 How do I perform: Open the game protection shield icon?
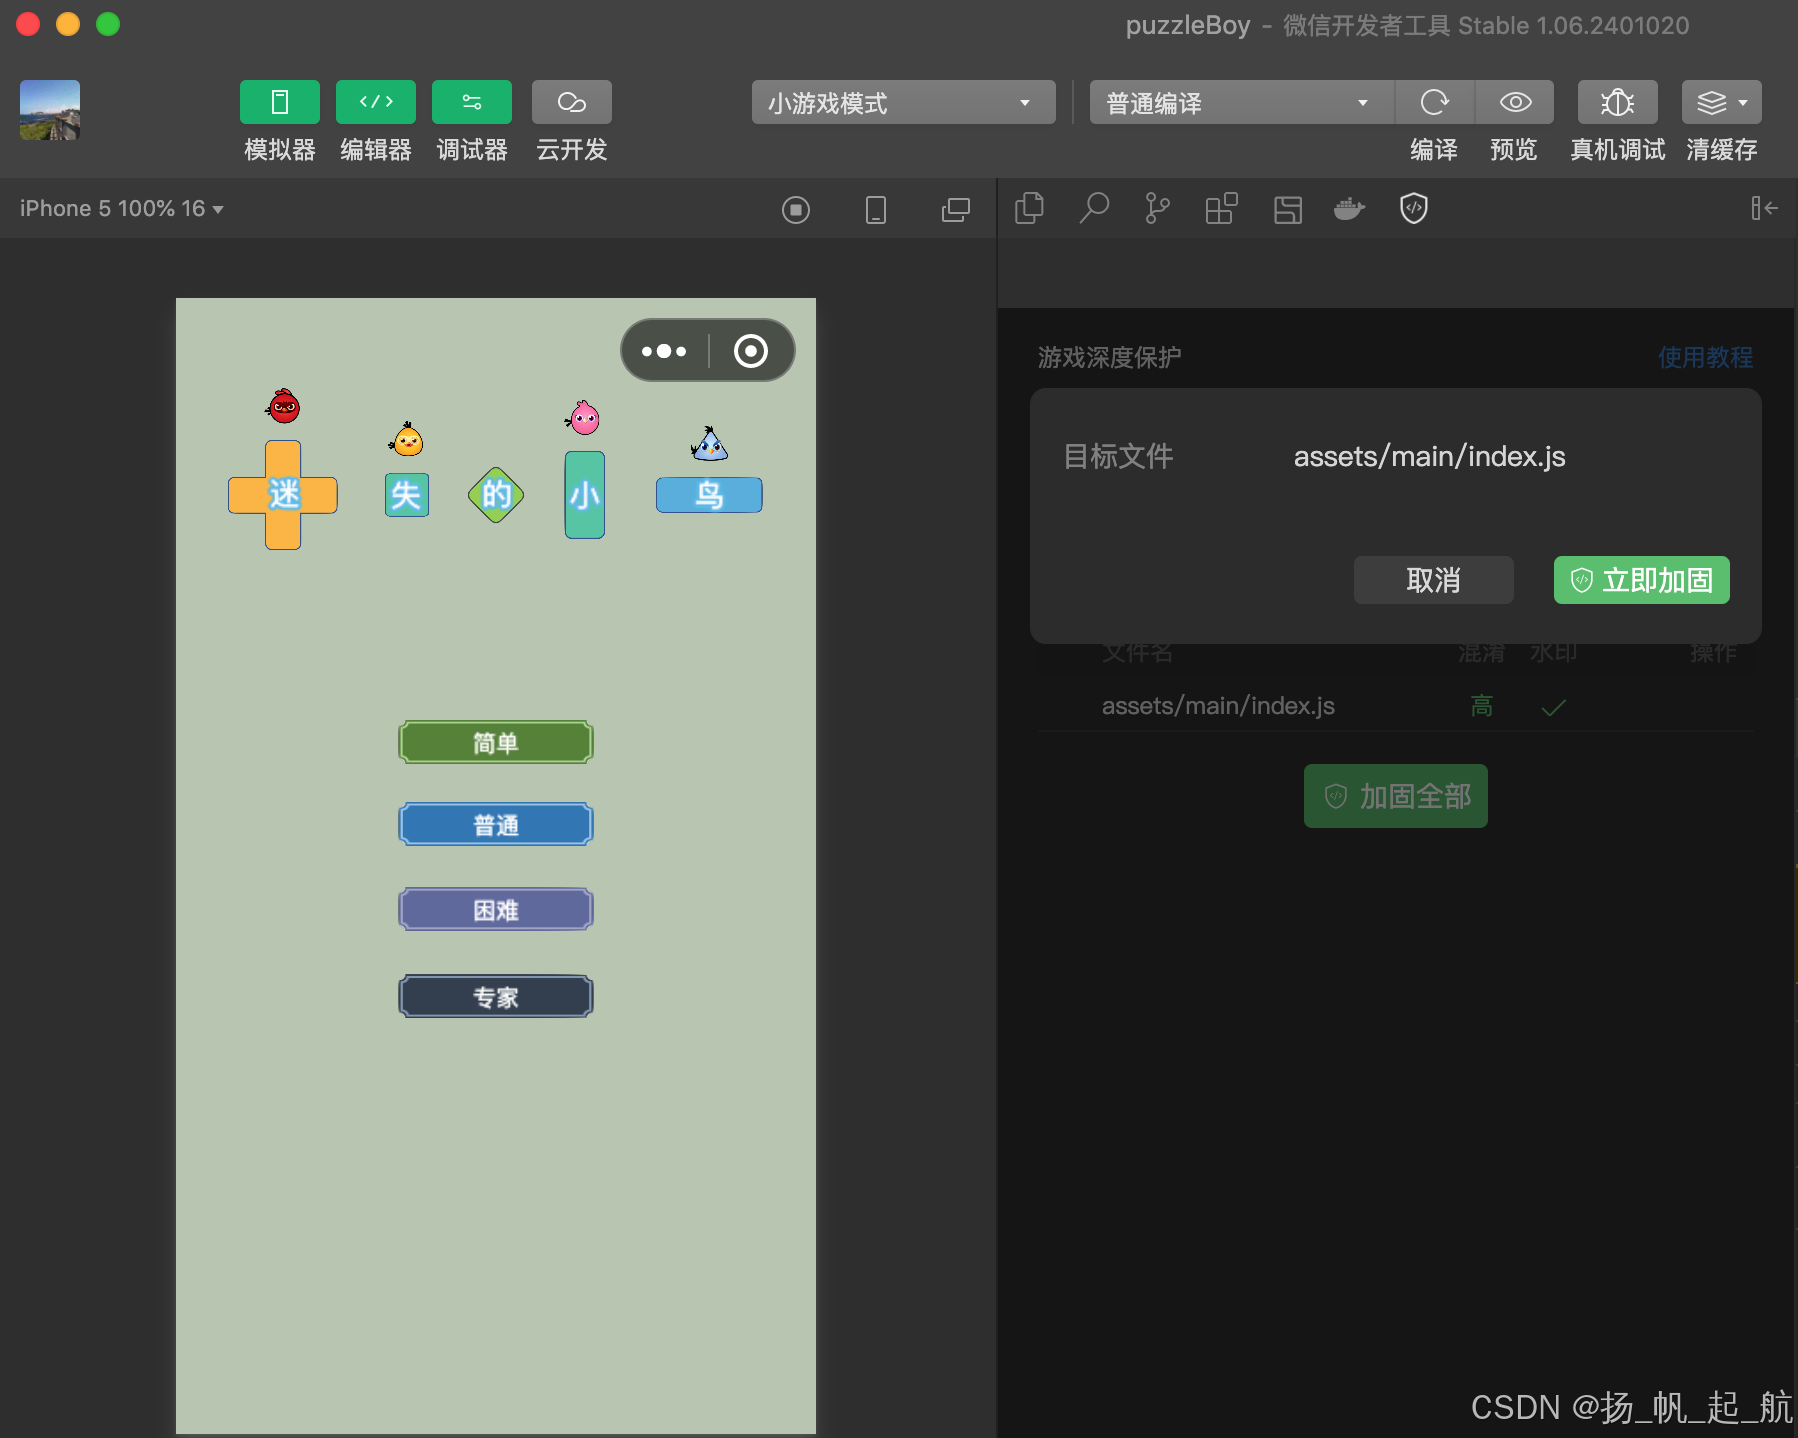pos(1414,208)
